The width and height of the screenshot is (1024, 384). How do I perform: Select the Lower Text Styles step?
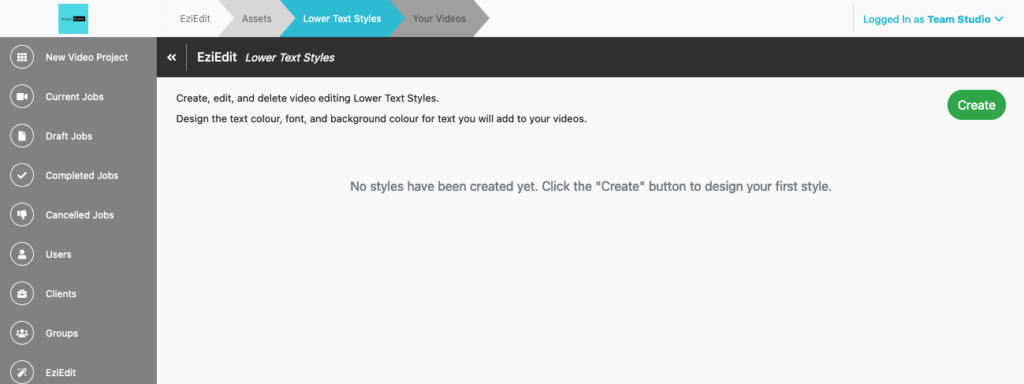point(342,19)
